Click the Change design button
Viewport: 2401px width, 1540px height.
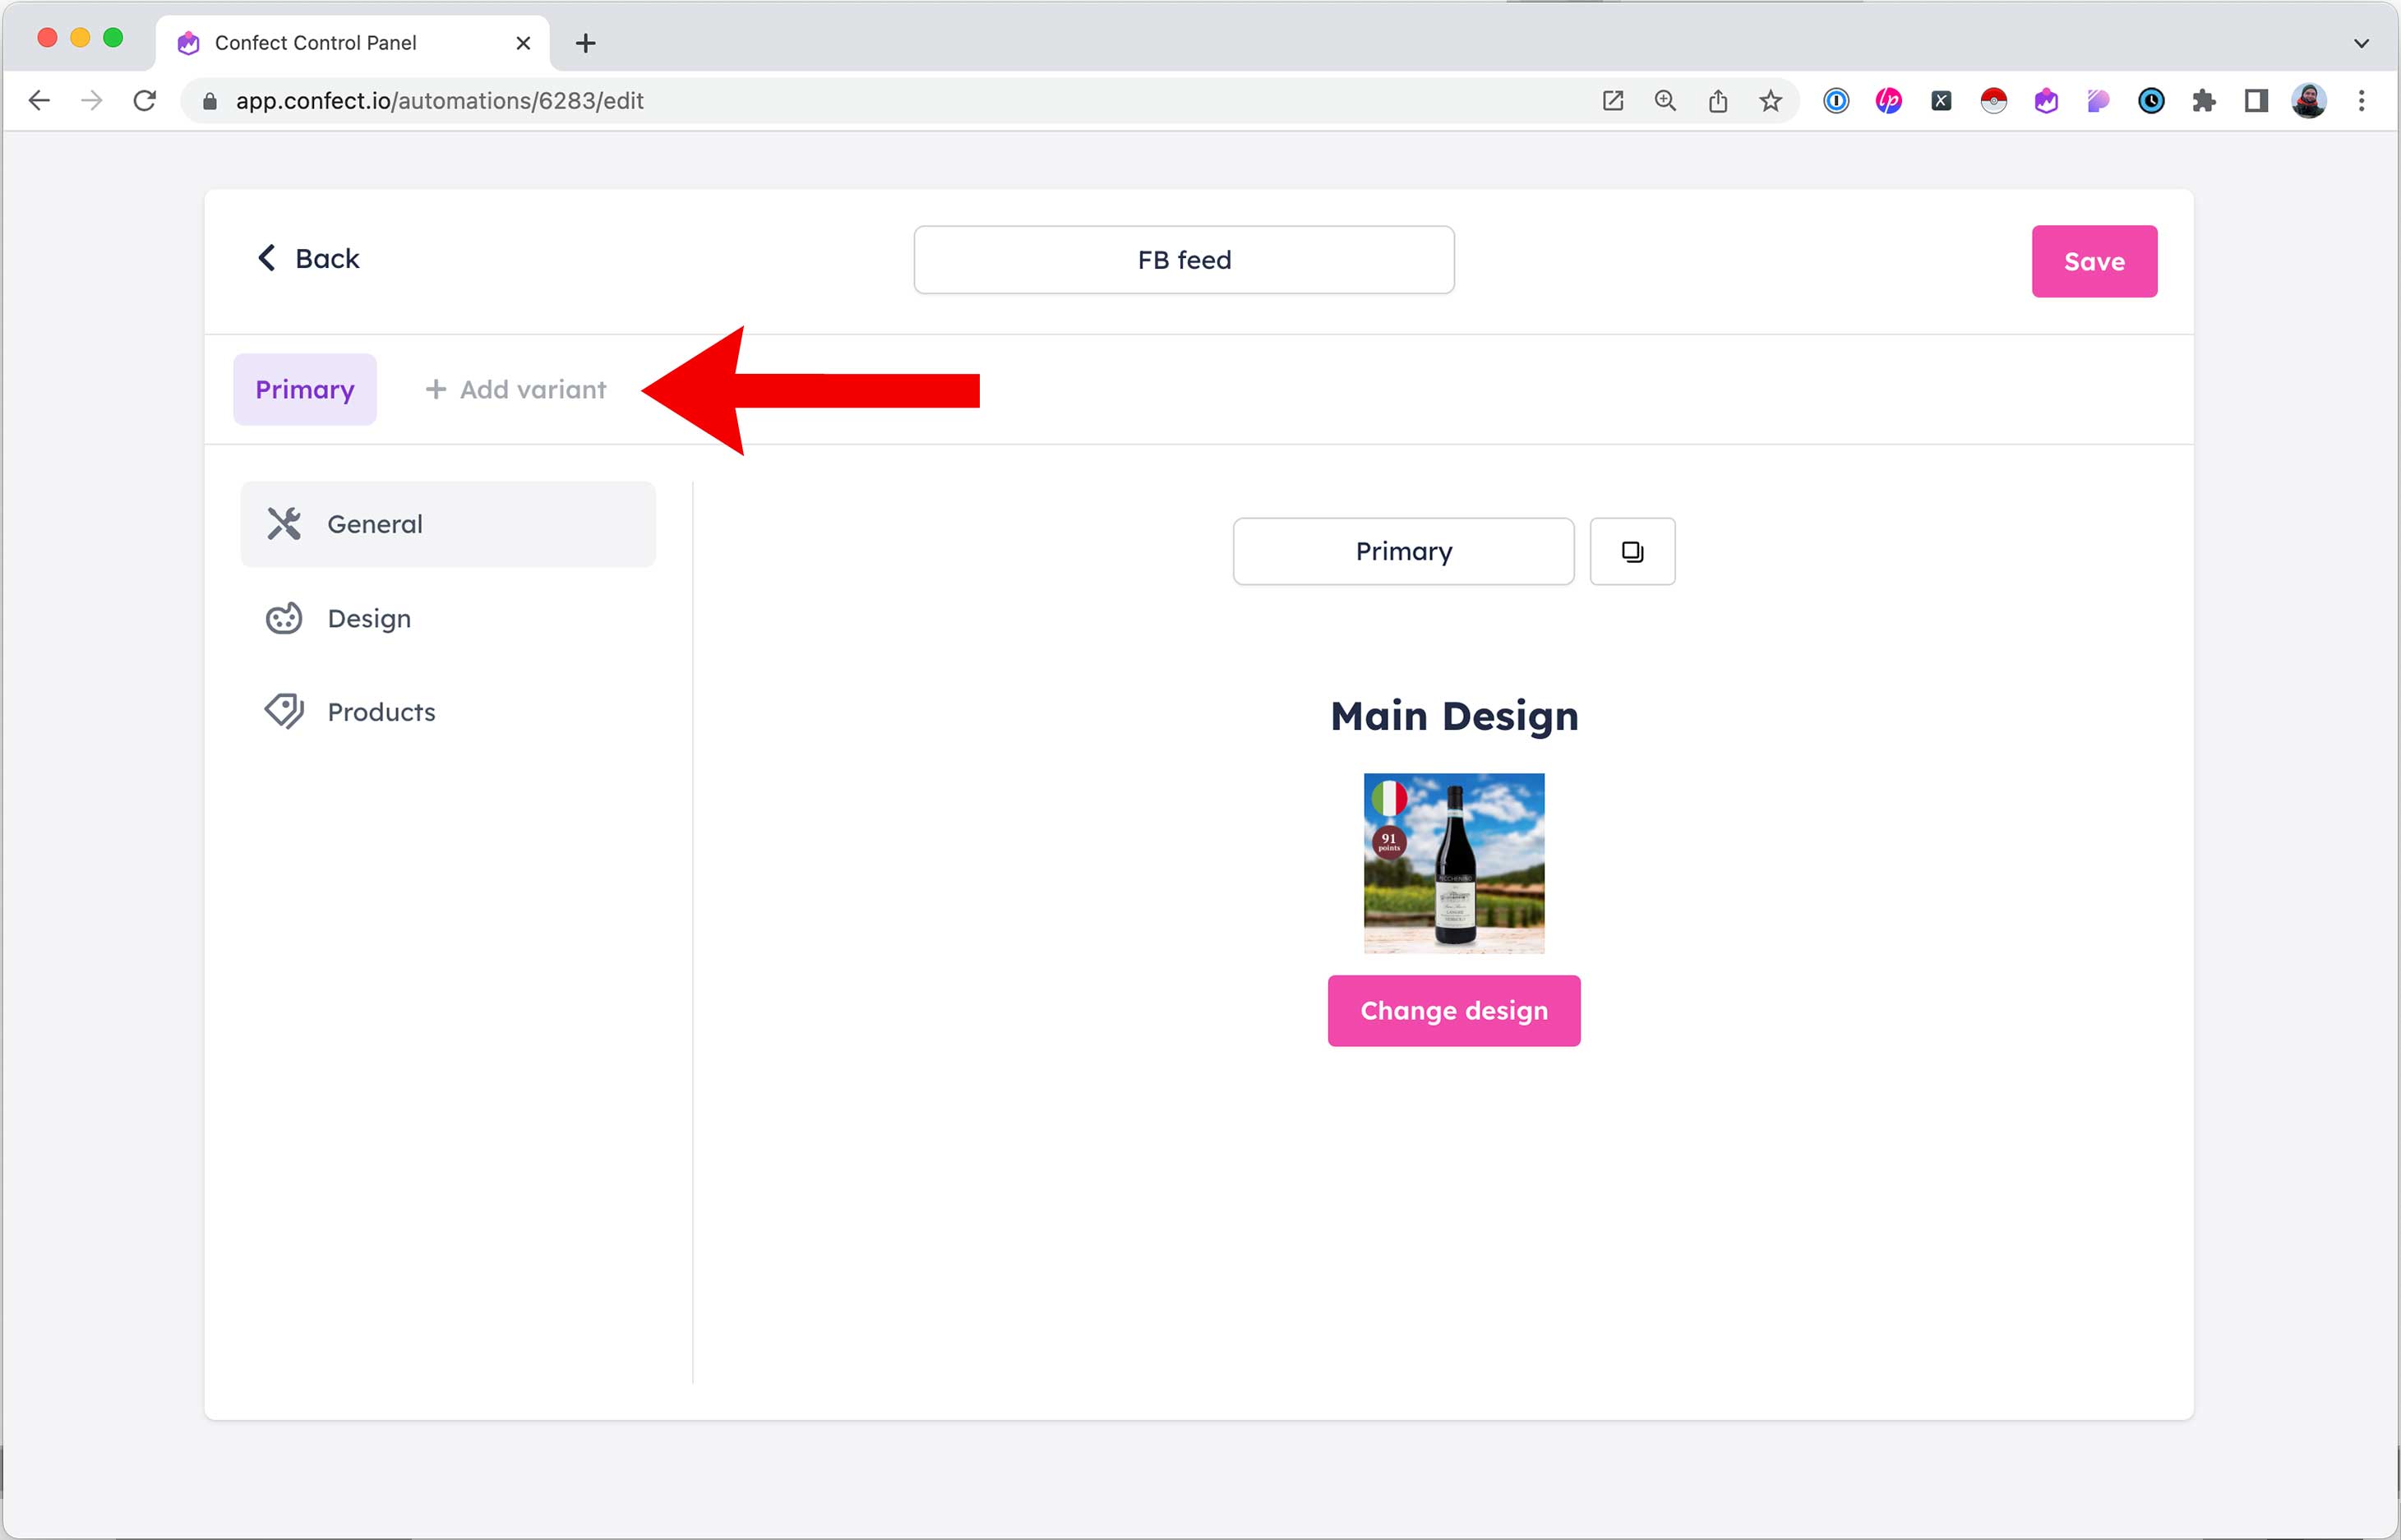click(x=1453, y=1010)
